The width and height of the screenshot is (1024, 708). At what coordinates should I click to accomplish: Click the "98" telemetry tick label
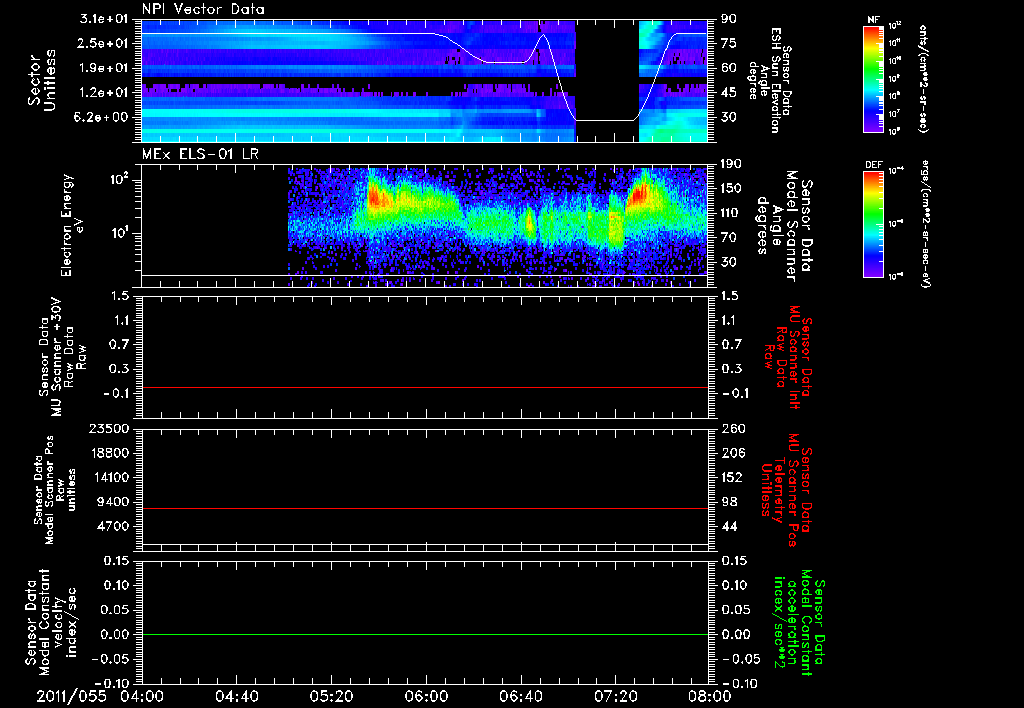(728, 502)
